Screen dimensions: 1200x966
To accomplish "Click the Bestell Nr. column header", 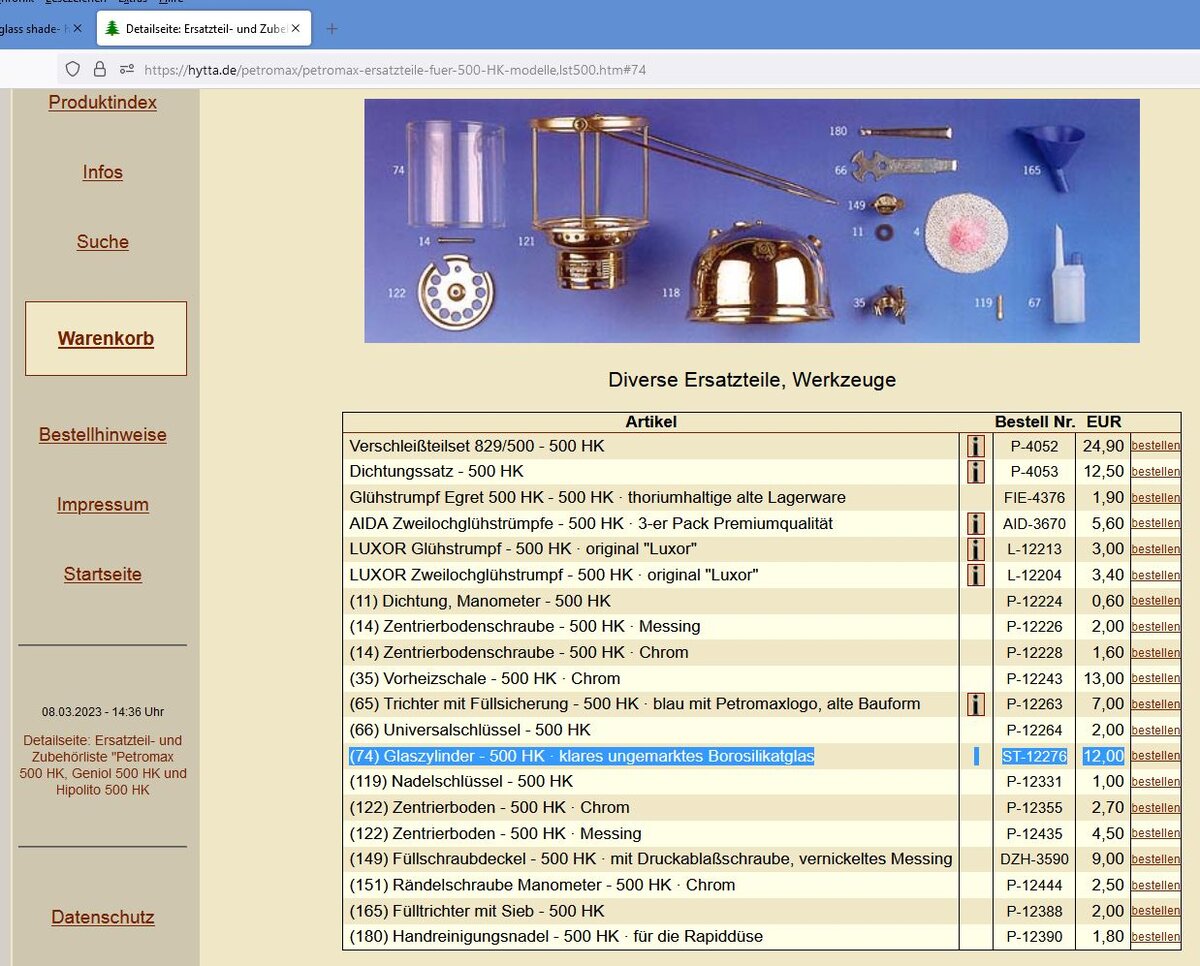I will 1035,422.
